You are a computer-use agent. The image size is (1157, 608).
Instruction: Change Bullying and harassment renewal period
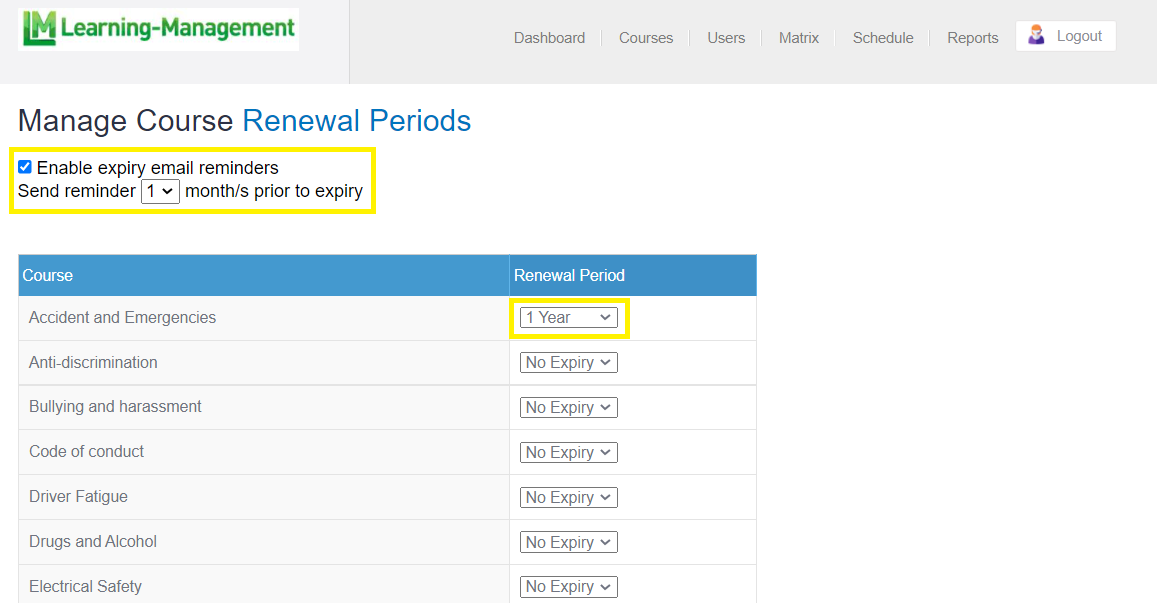tap(568, 408)
